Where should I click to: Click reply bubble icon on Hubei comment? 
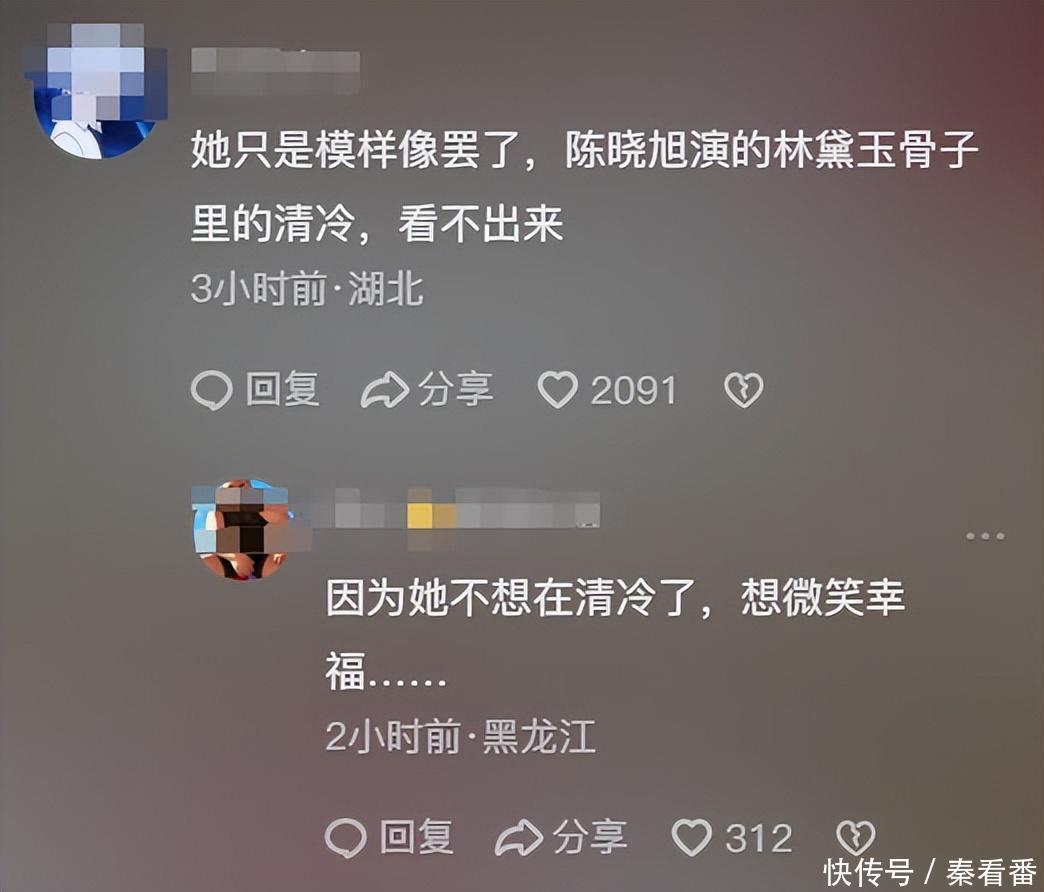(x=212, y=390)
